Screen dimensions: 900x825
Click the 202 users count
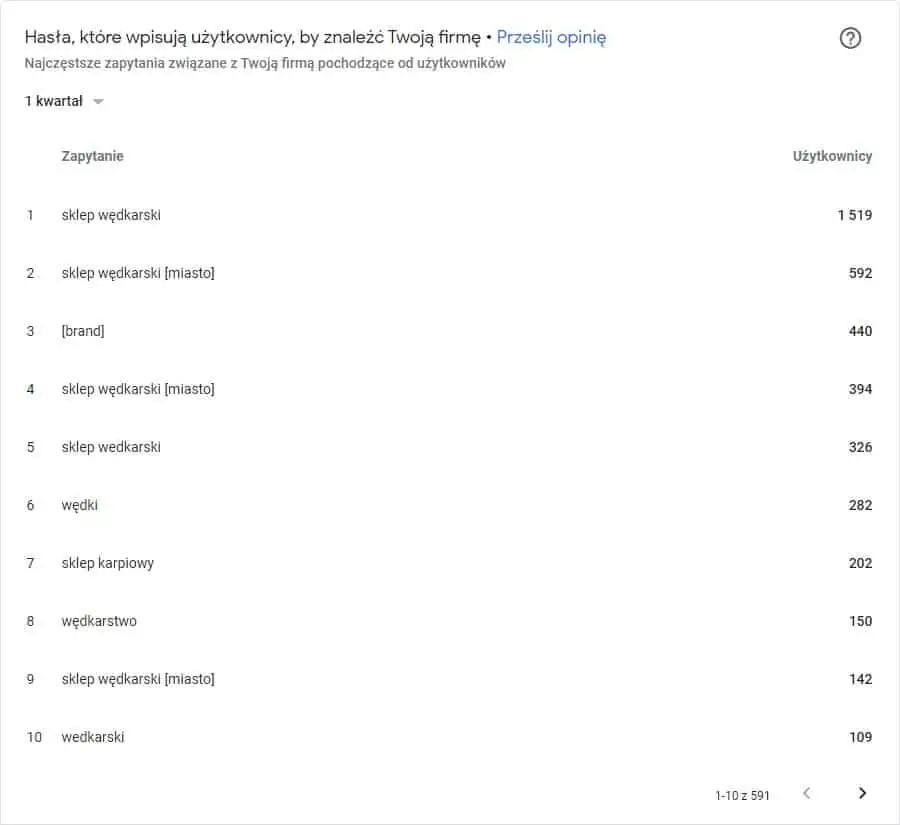click(x=860, y=563)
